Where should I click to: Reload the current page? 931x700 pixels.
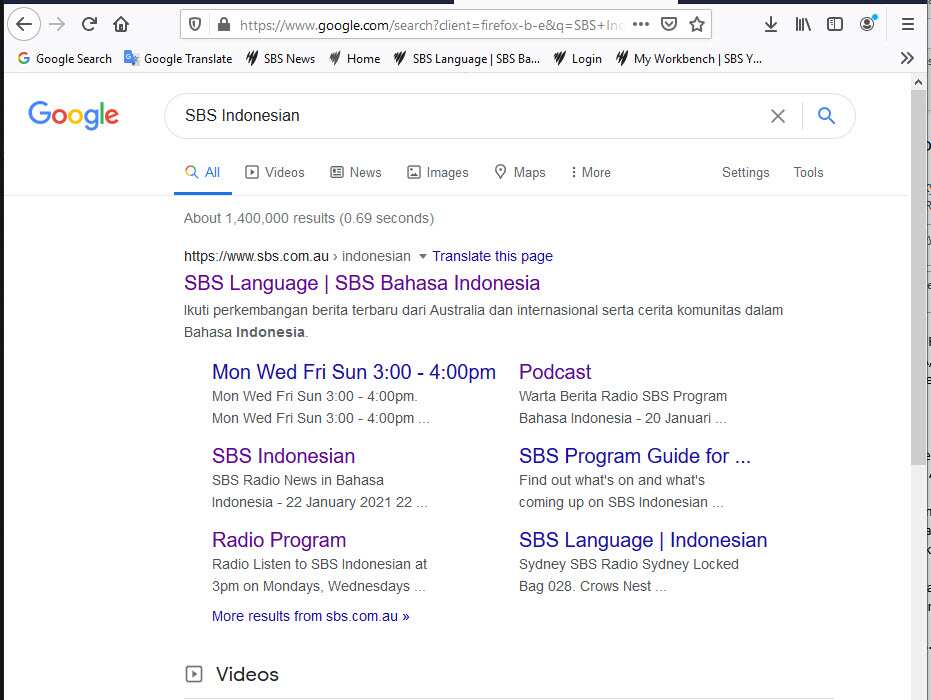point(89,24)
